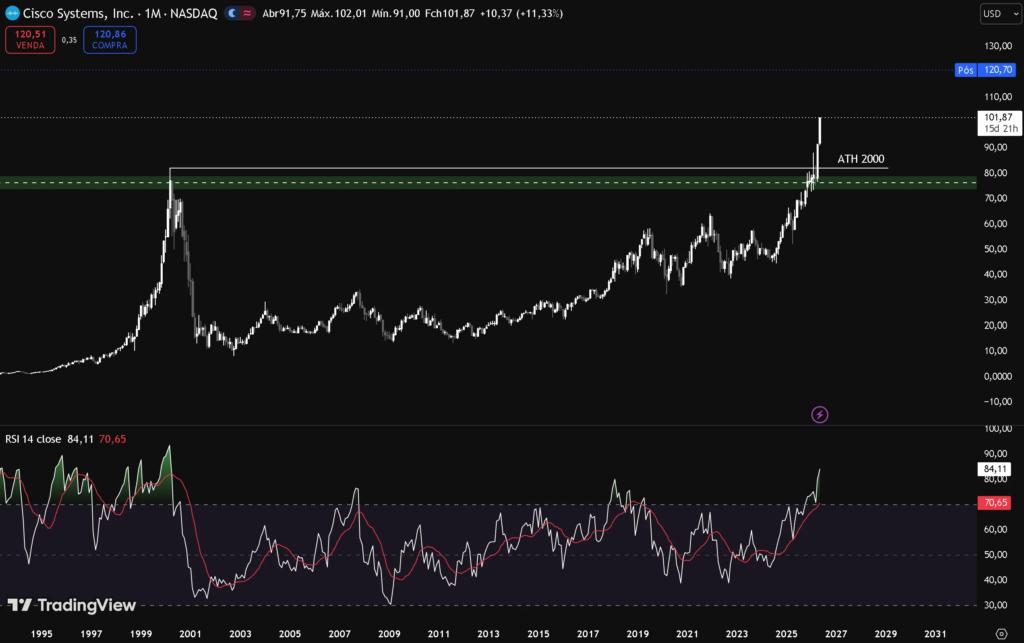Click the Mín.91,00 low value
Screen dimensions: 1024x643
click(396, 13)
